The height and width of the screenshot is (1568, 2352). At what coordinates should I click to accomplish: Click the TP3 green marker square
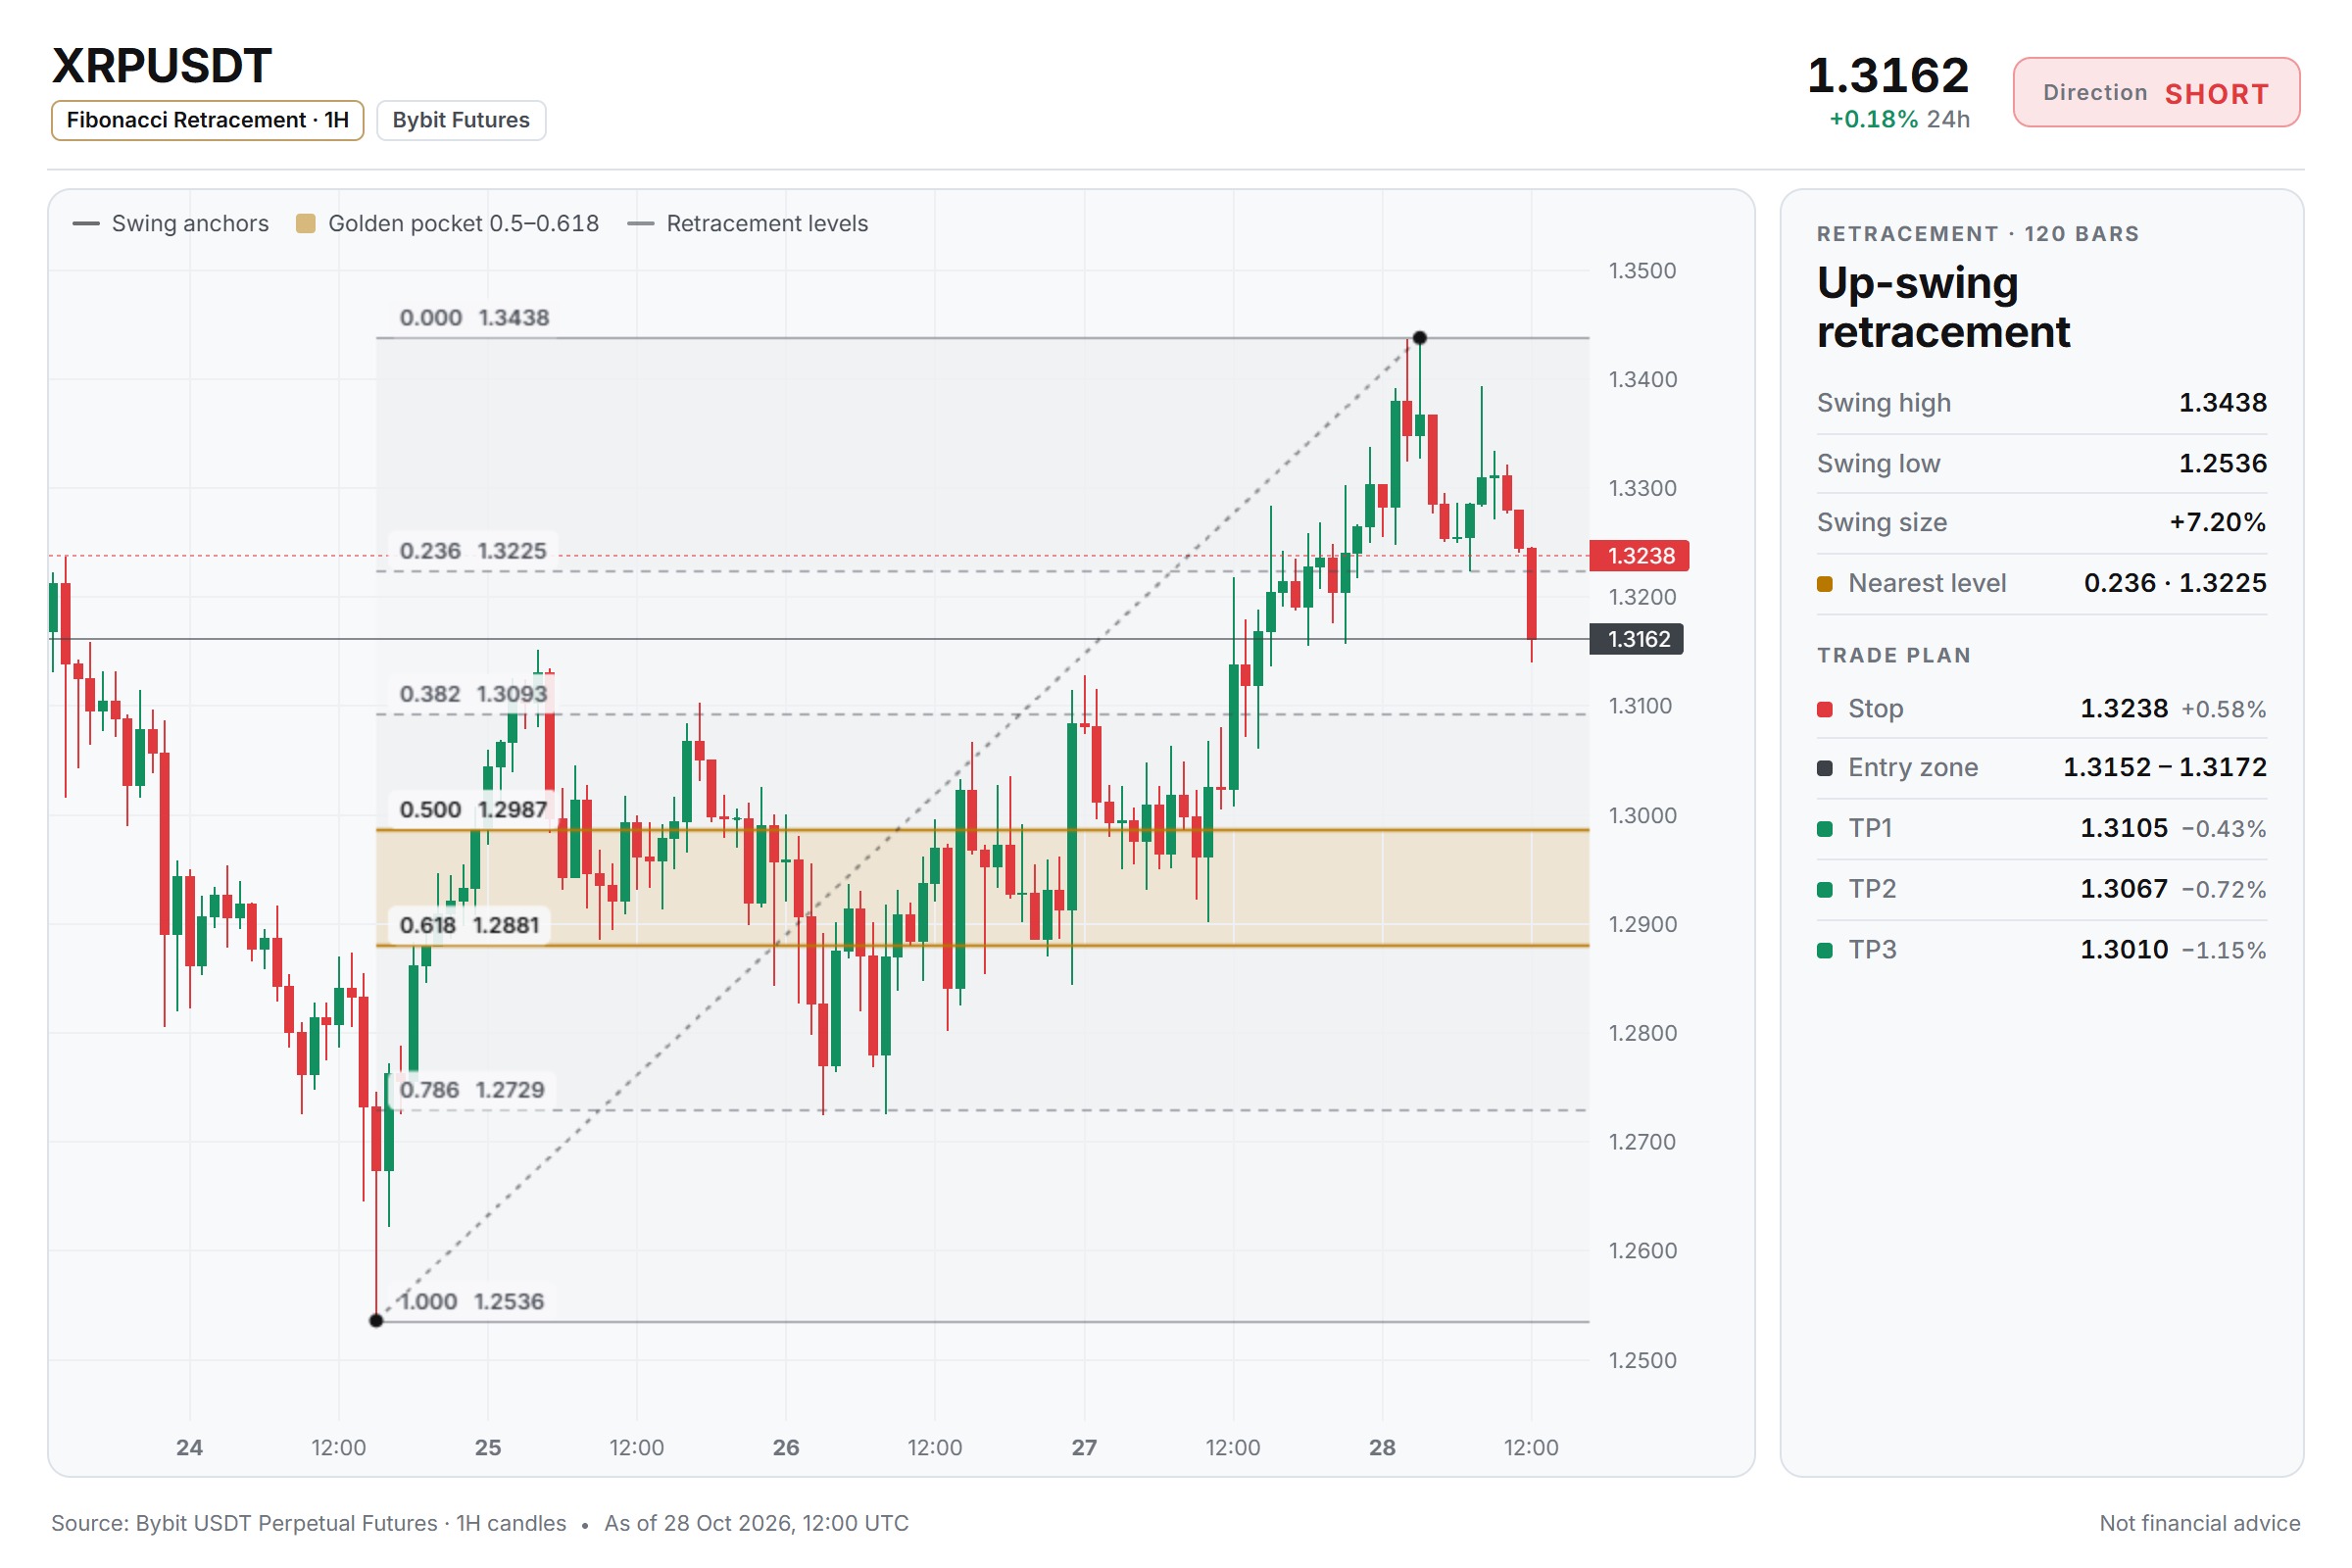tap(1825, 950)
